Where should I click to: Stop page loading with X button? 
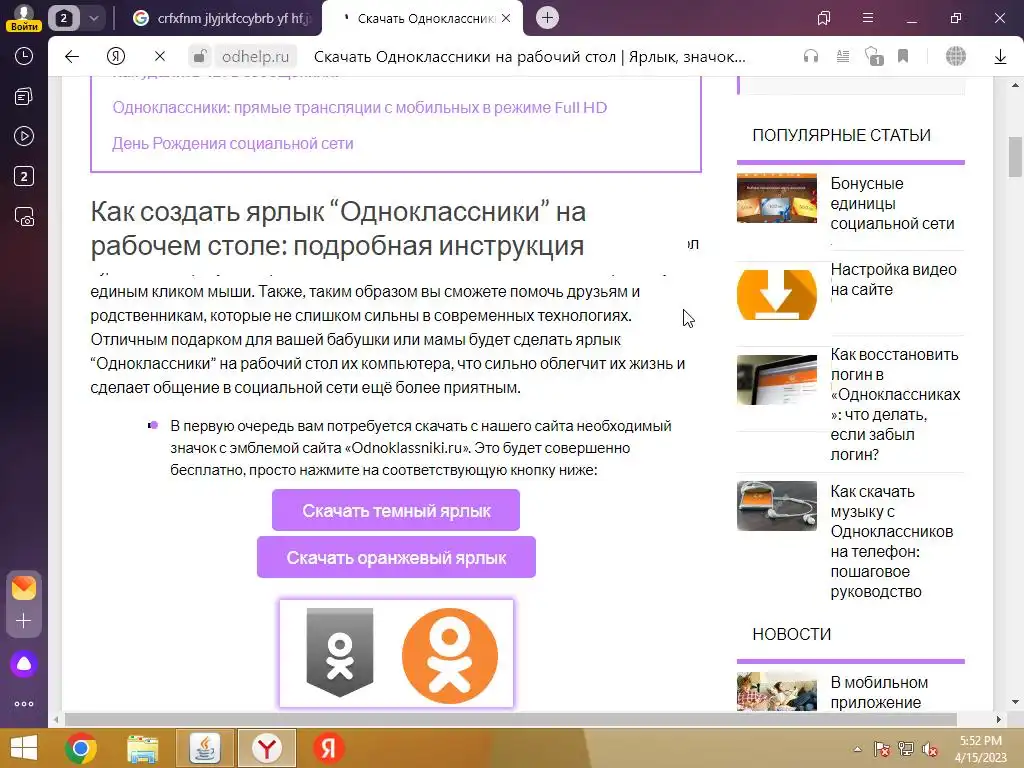pyautogui.click(x=160, y=57)
